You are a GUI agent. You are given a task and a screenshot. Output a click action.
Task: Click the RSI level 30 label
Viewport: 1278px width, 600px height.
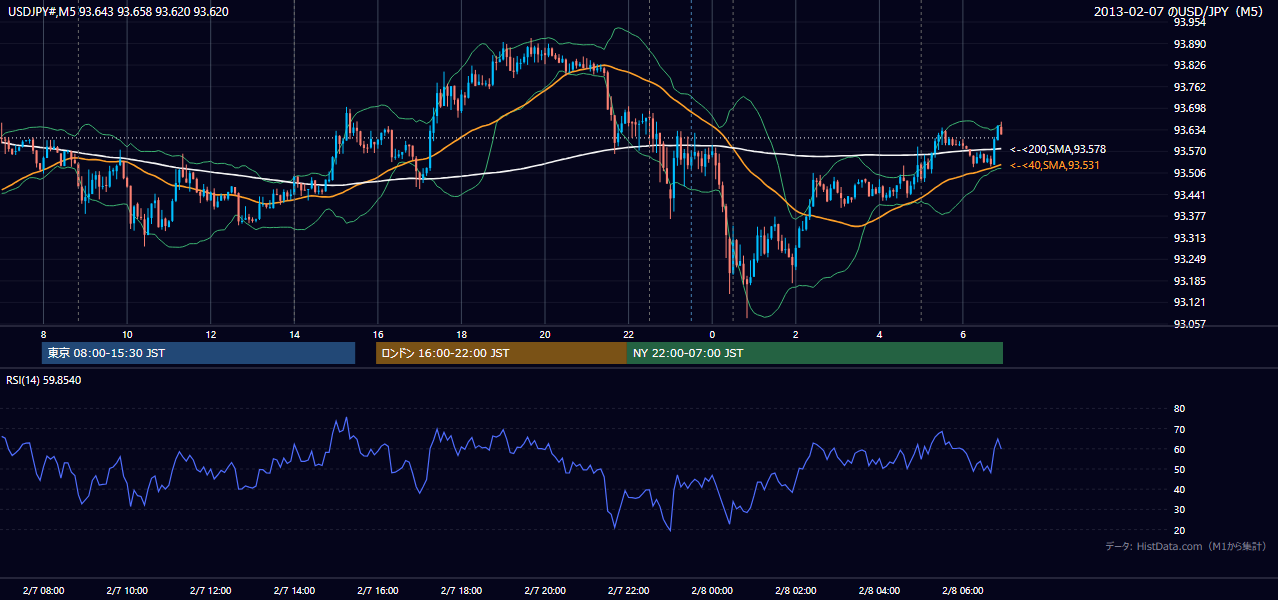1179,510
